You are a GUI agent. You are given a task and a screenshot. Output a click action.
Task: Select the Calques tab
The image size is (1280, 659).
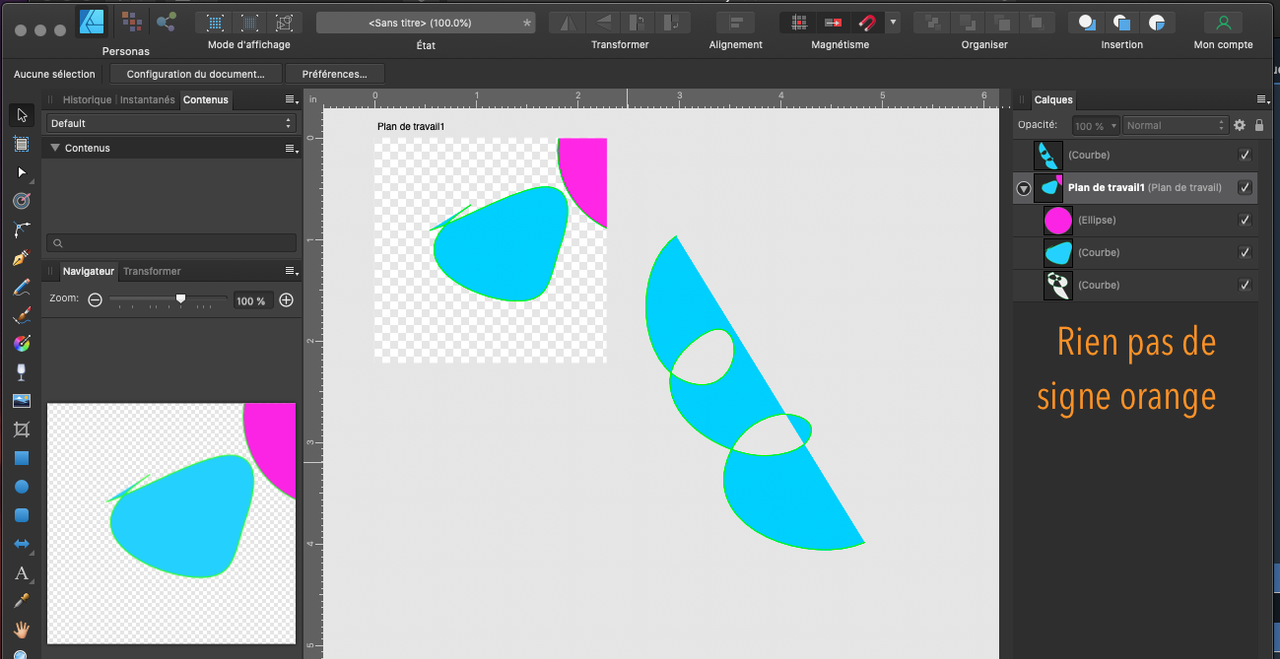pos(1053,100)
